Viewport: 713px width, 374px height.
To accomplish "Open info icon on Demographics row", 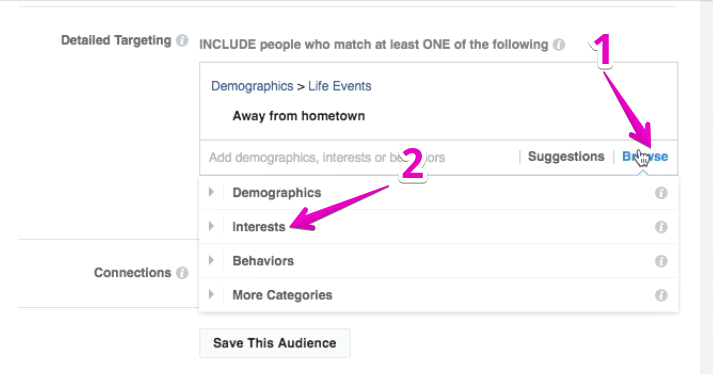I will (661, 193).
